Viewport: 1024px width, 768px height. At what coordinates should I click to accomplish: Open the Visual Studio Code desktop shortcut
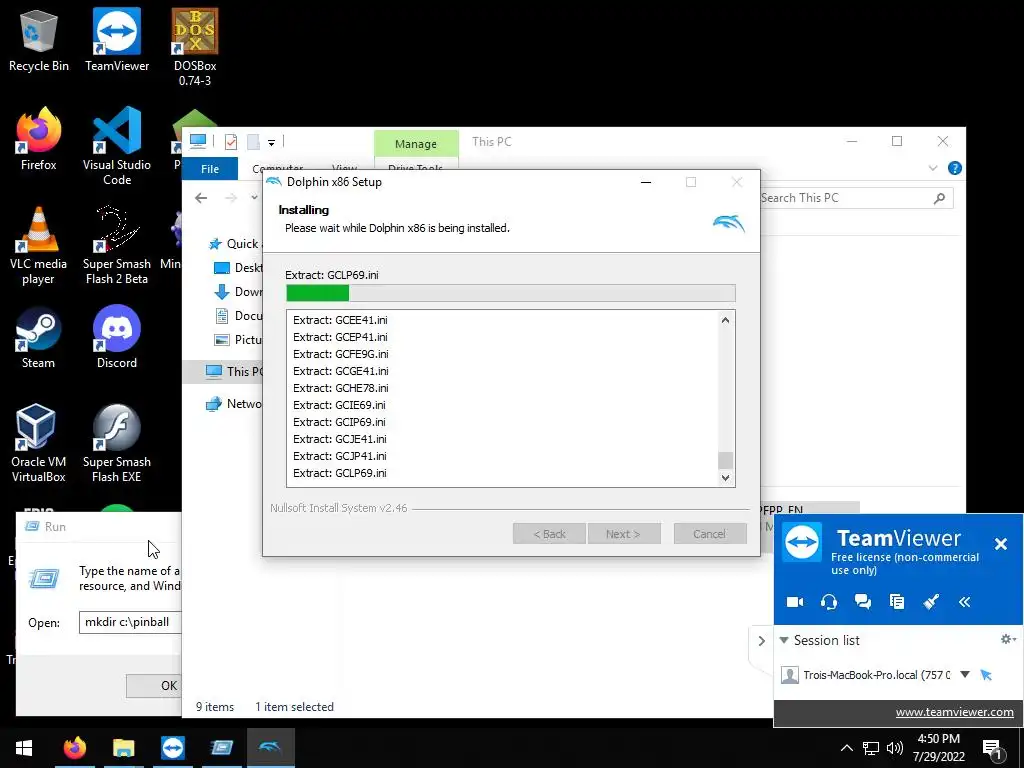117,146
